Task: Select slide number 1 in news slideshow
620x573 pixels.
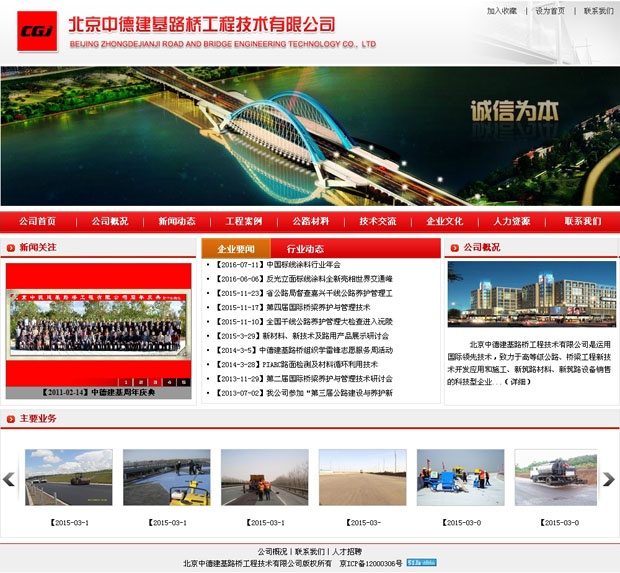Action: coord(127,382)
